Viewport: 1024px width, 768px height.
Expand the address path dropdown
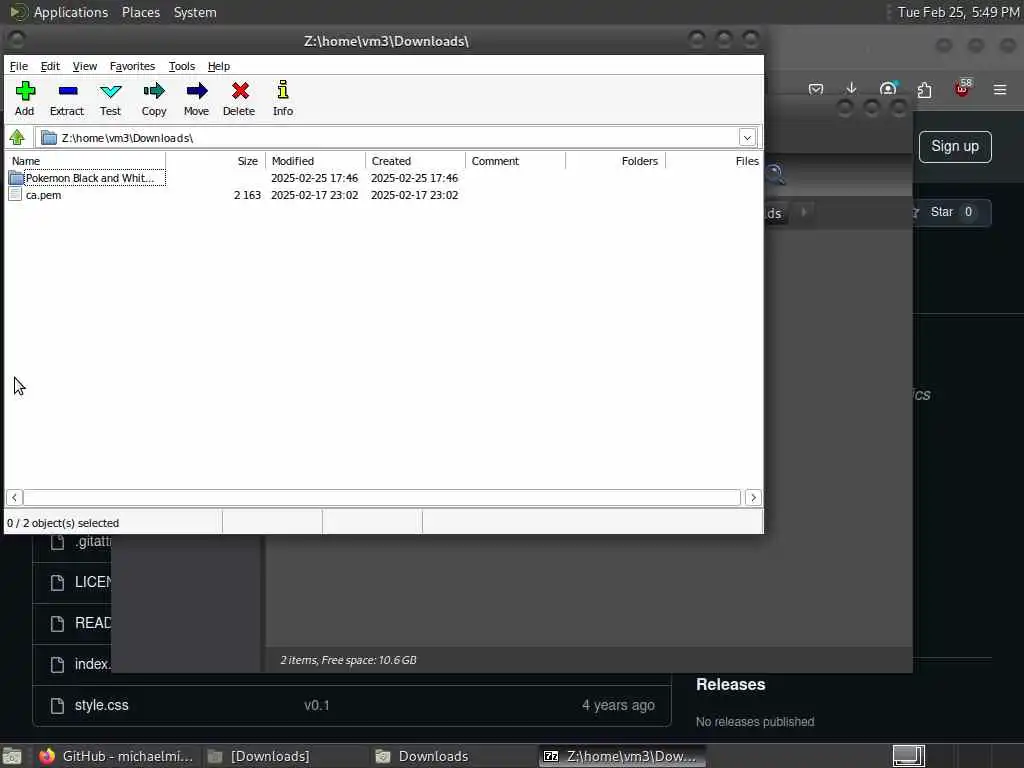click(747, 138)
